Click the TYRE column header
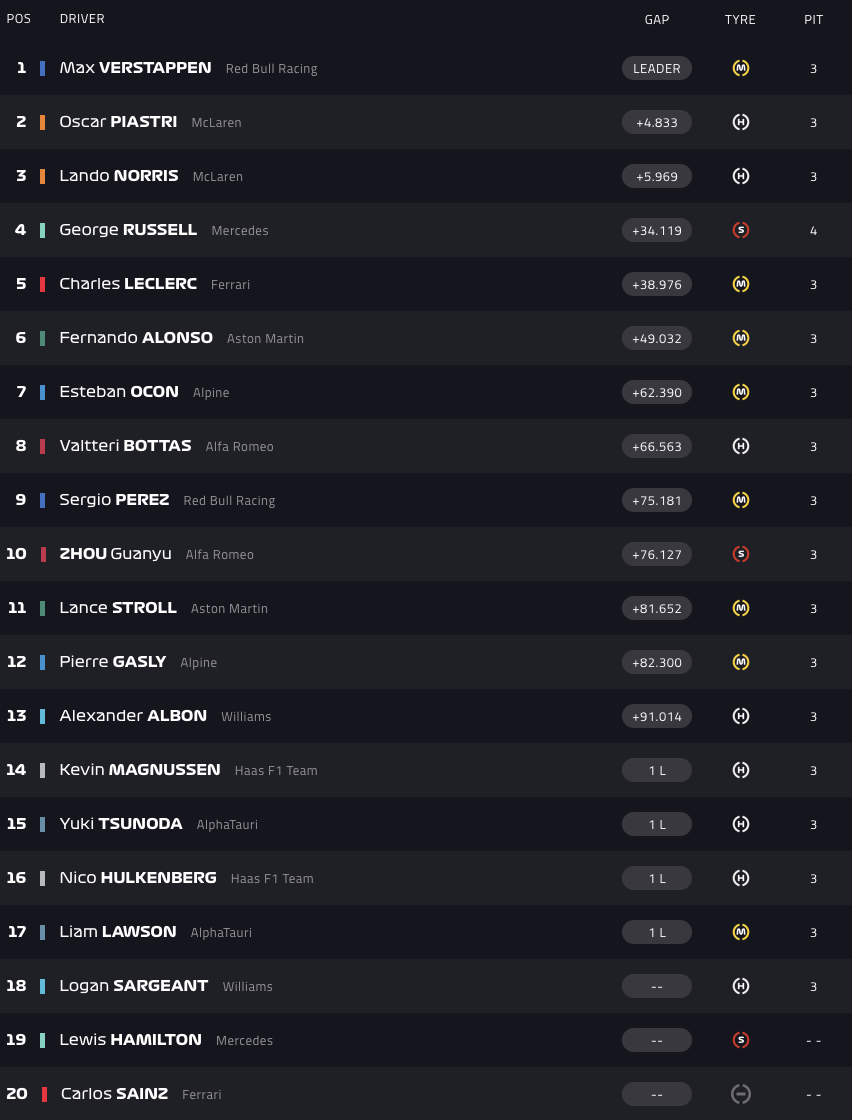This screenshot has width=852, height=1120. pyautogui.click(x=740, y=19)
